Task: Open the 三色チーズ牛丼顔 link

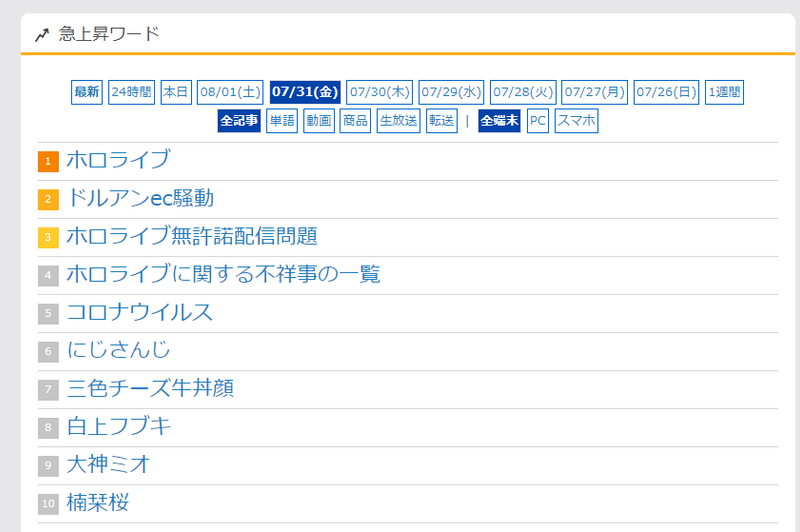Action: (151, 388)
